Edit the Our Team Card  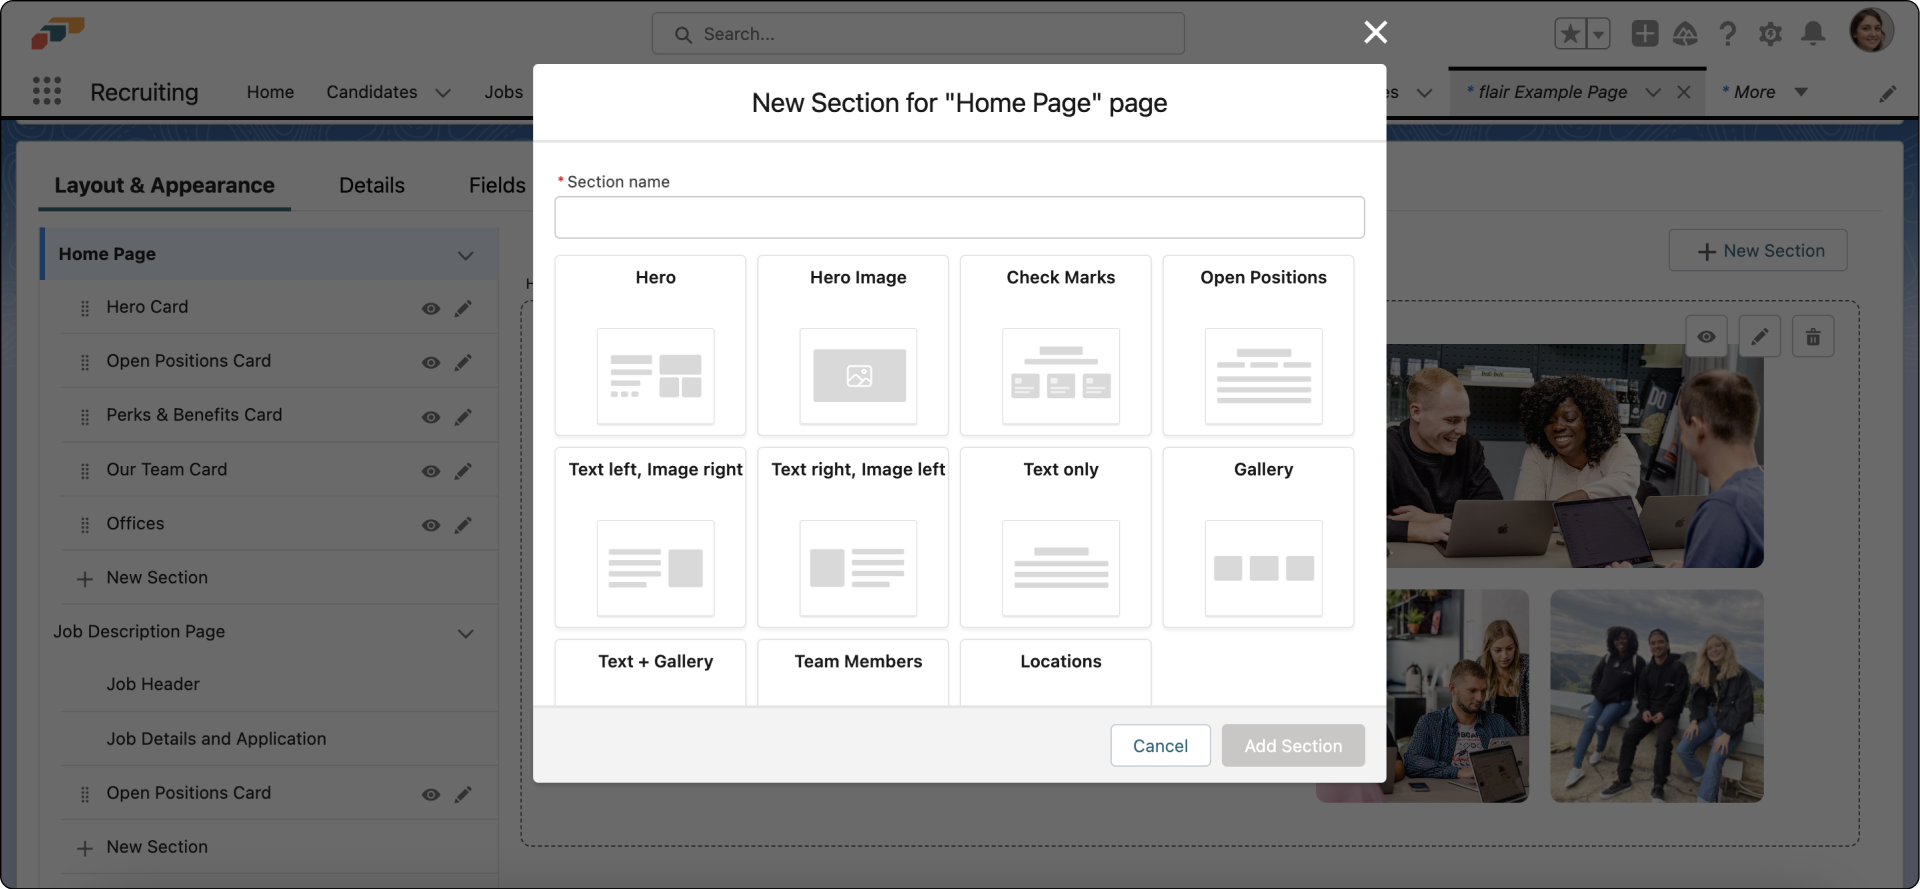coord(463,471)
